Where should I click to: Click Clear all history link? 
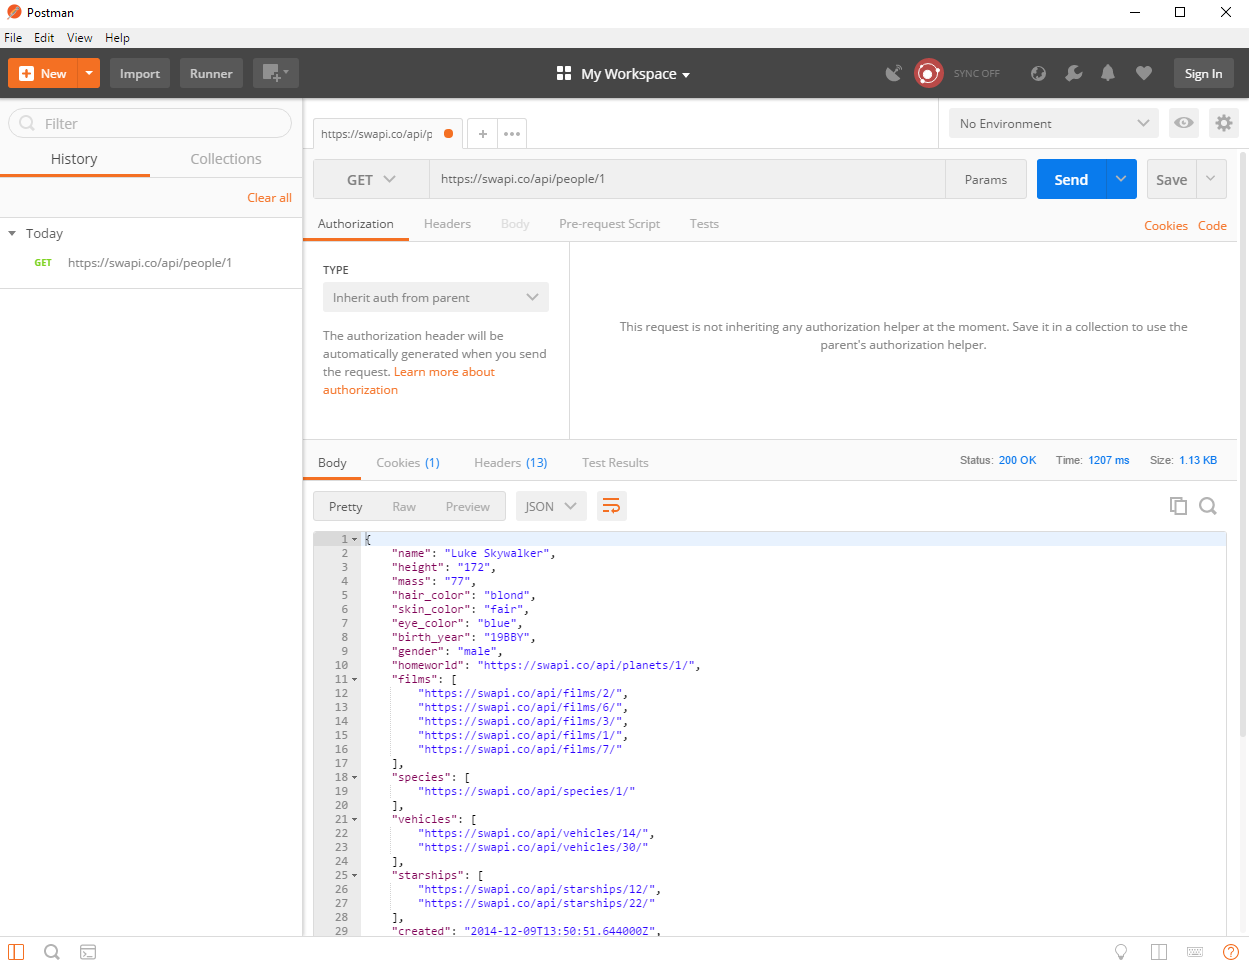[x=270, y=198]
